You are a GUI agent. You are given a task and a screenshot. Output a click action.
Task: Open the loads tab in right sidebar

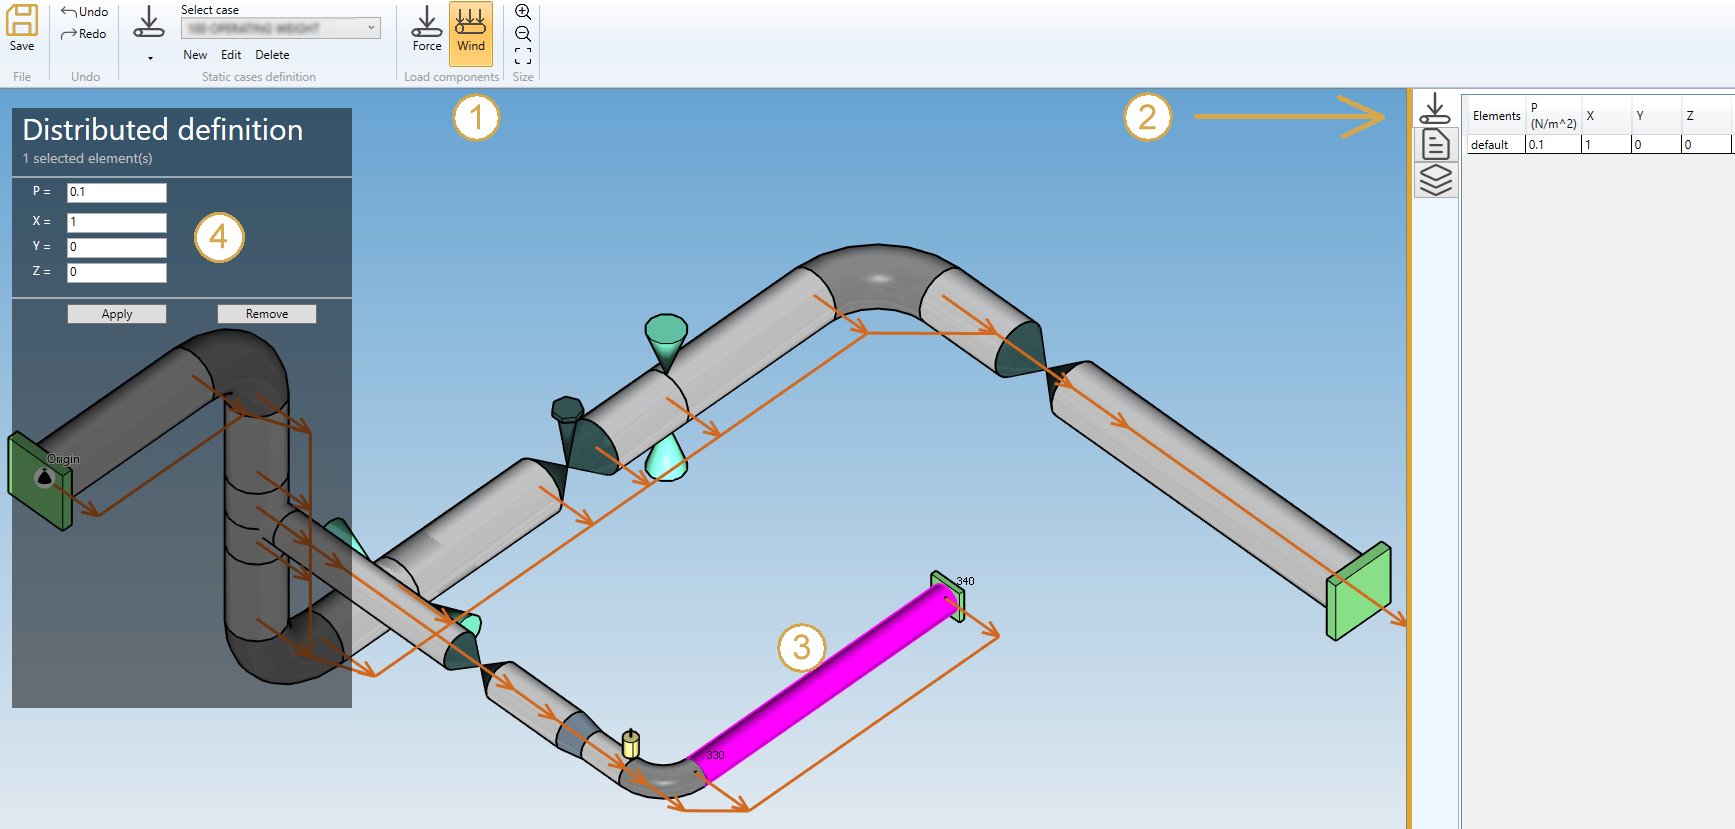pos(1435,108)
